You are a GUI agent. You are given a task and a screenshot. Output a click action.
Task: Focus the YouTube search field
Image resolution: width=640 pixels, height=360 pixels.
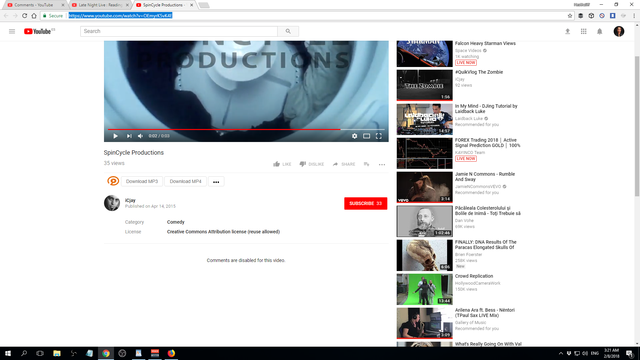coord(179,31)
